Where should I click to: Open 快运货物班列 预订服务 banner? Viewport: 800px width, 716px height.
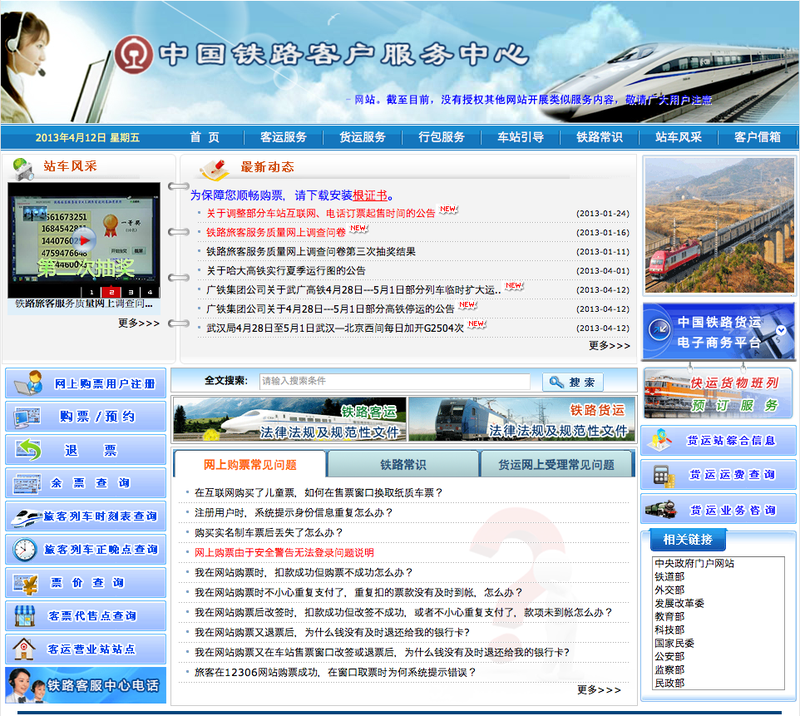click(718, 393)
